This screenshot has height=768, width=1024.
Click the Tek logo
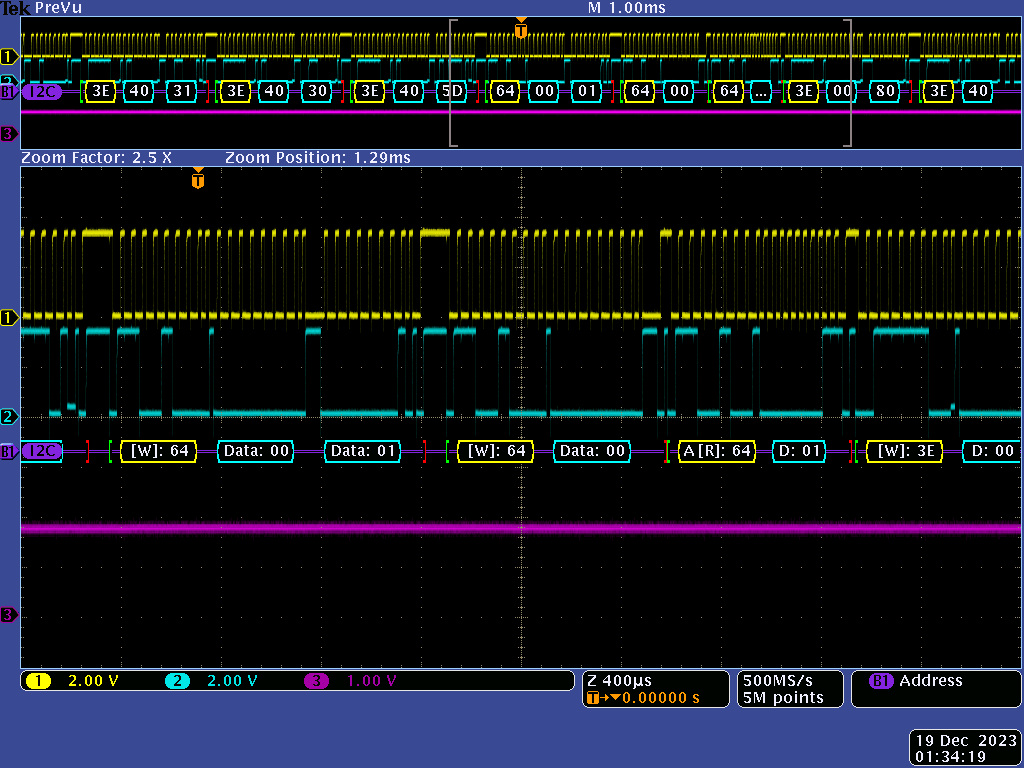[x=16, y=8]
